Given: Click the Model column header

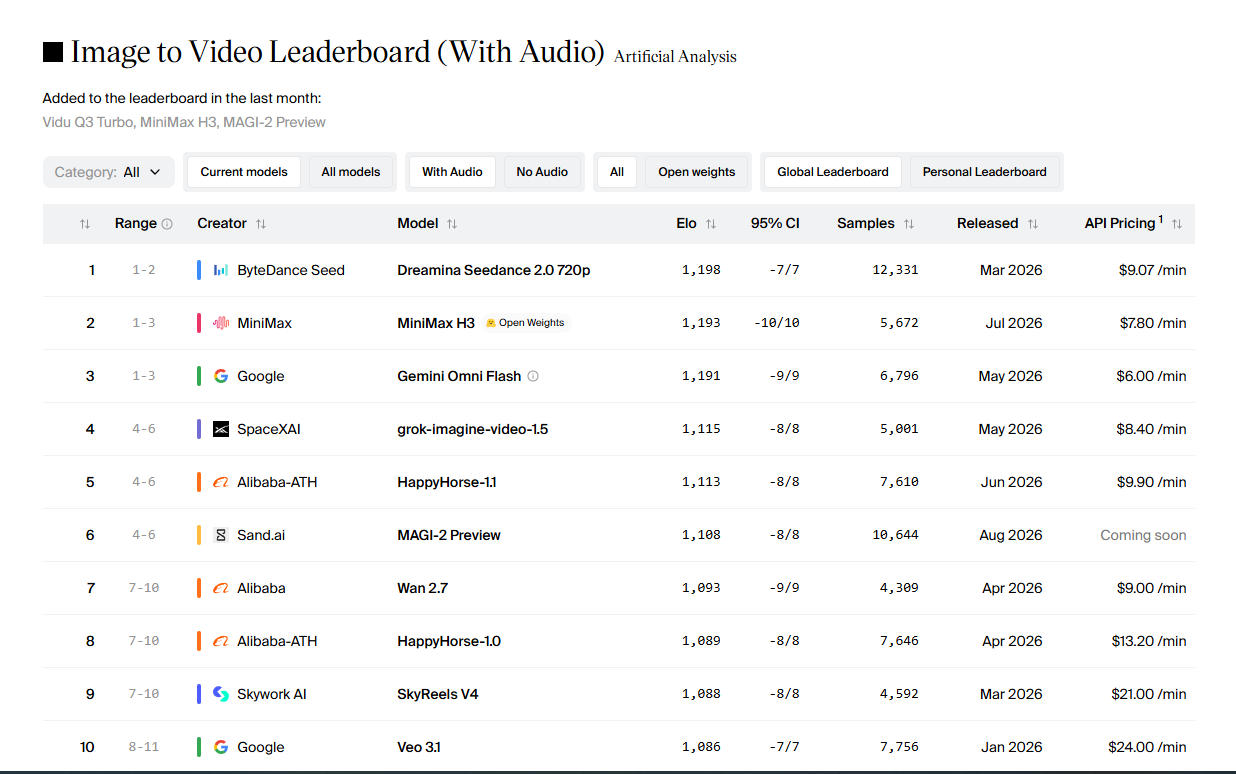Looking at the screenshot, I should [x=418, y=224].
